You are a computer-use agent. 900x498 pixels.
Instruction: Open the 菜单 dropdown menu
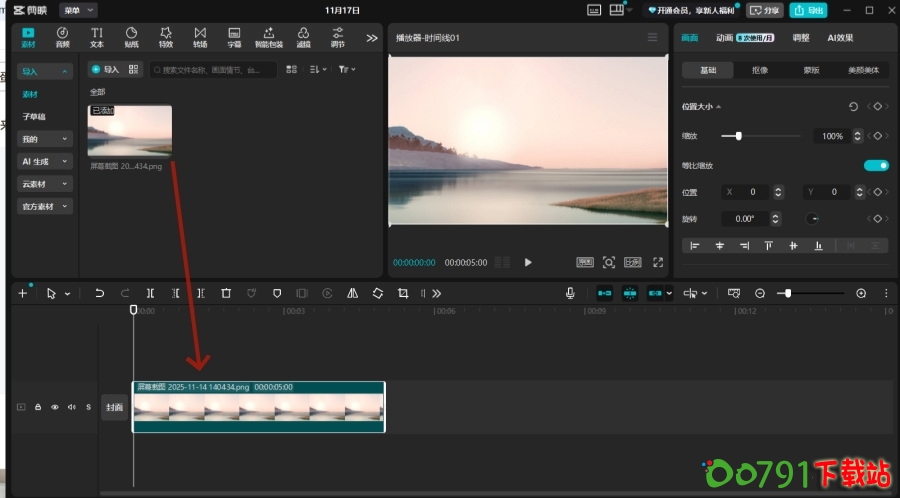[x=77, y=10]
